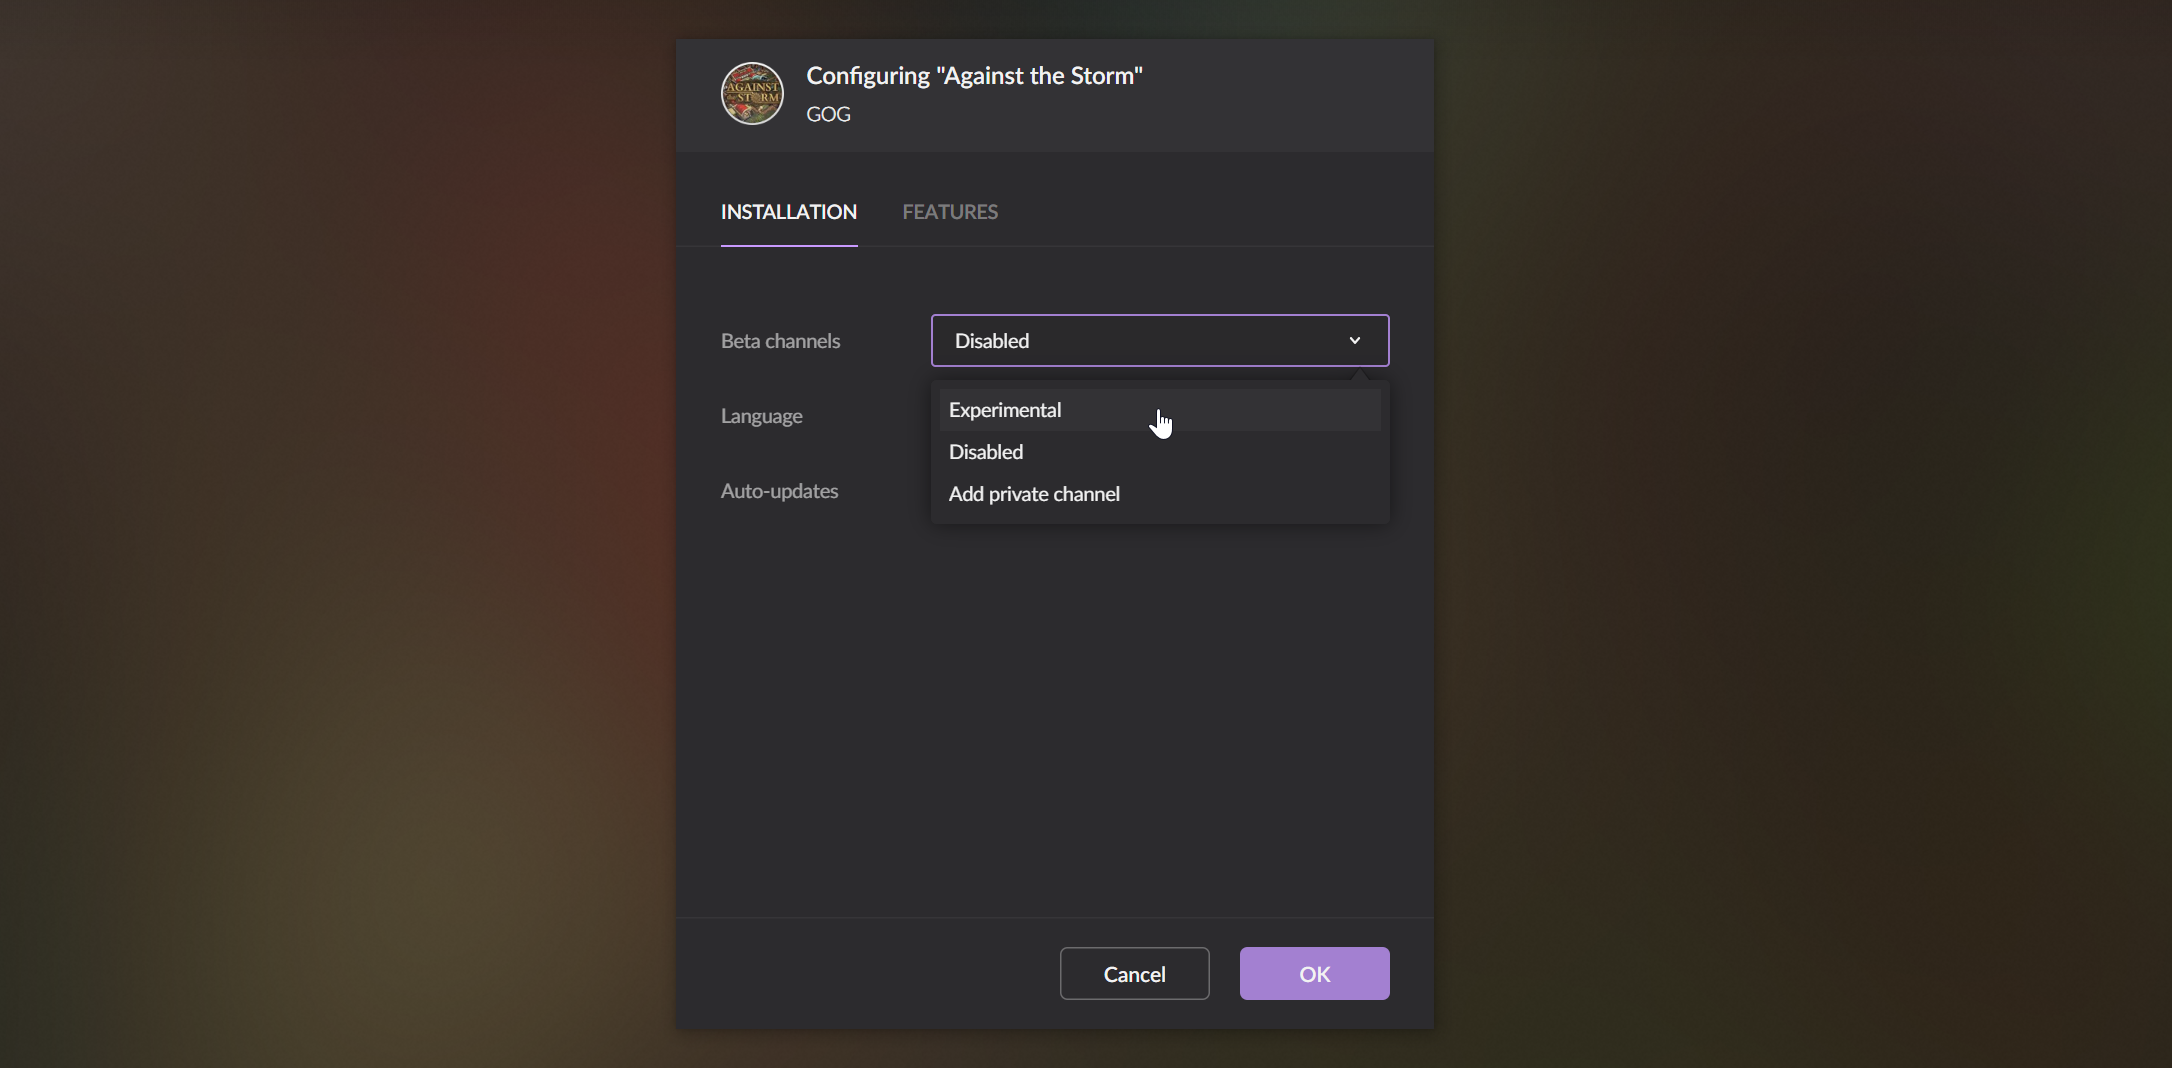Click the Configuring "Against the Storm" title
Viewport: 2172px width, 1068px height.
(x=974, y=76)
